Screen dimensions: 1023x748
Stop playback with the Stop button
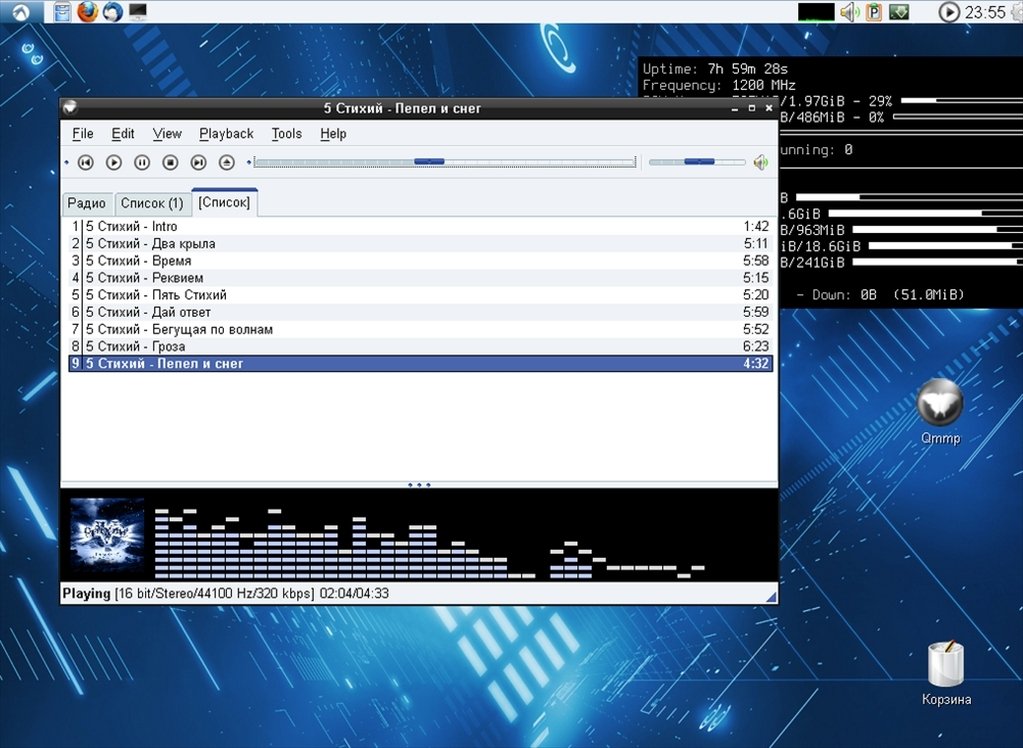click(x=170, y=163)
